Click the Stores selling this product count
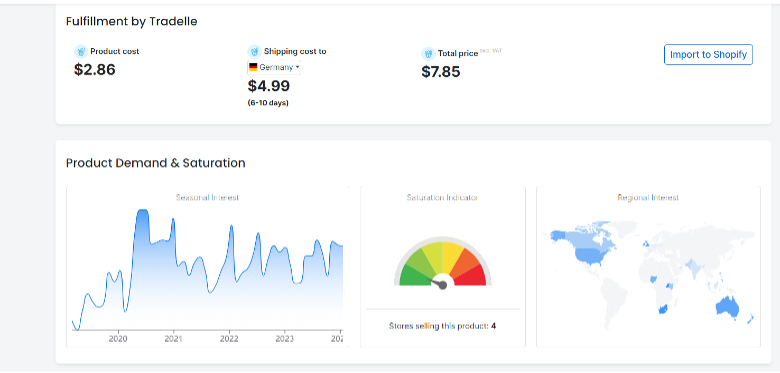 [x=493, y=326]
